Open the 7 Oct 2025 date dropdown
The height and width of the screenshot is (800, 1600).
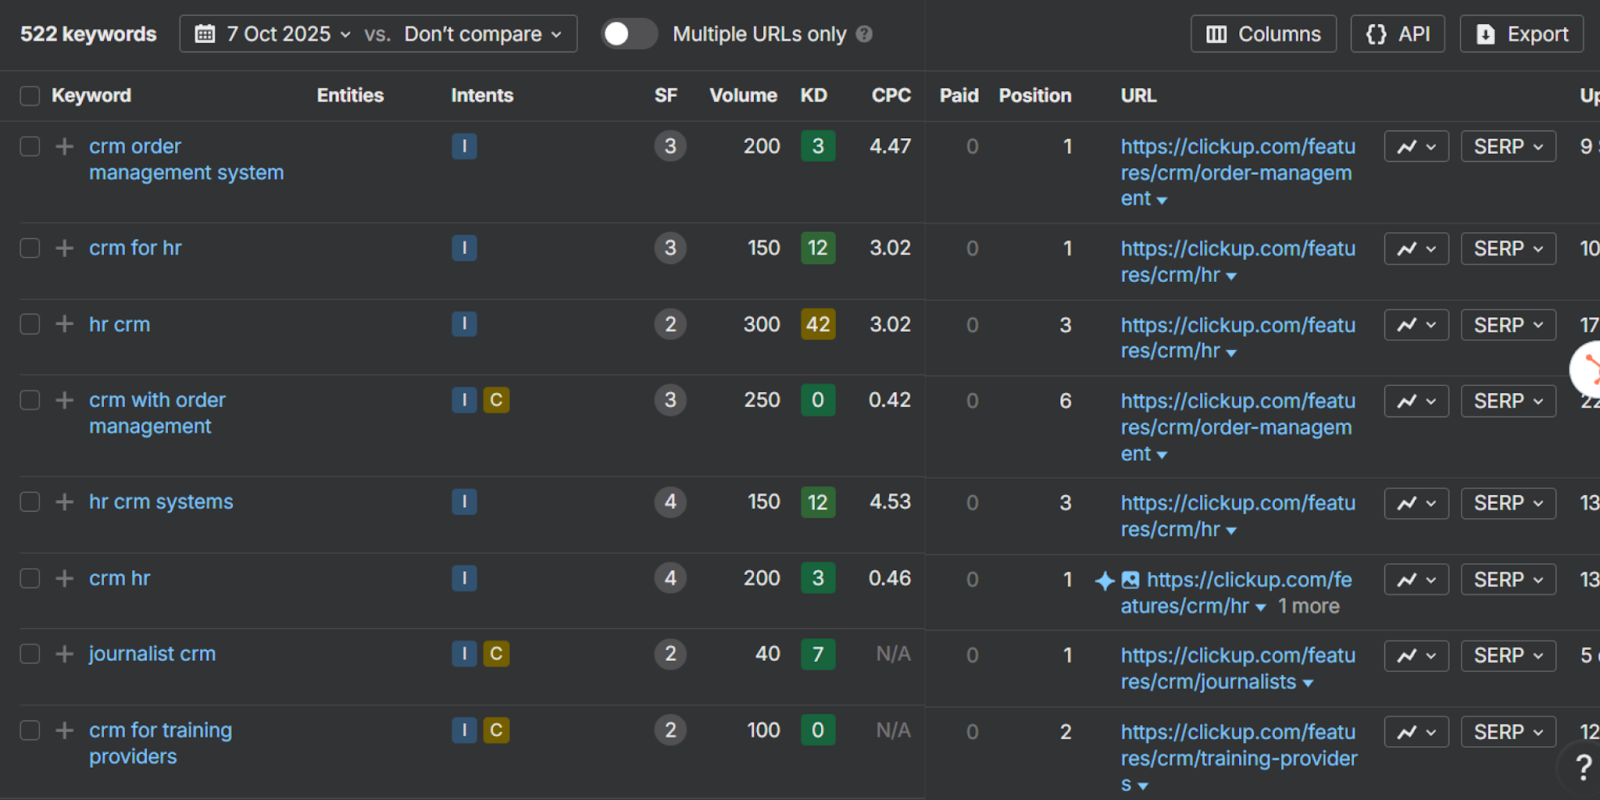tap(273, 34)
